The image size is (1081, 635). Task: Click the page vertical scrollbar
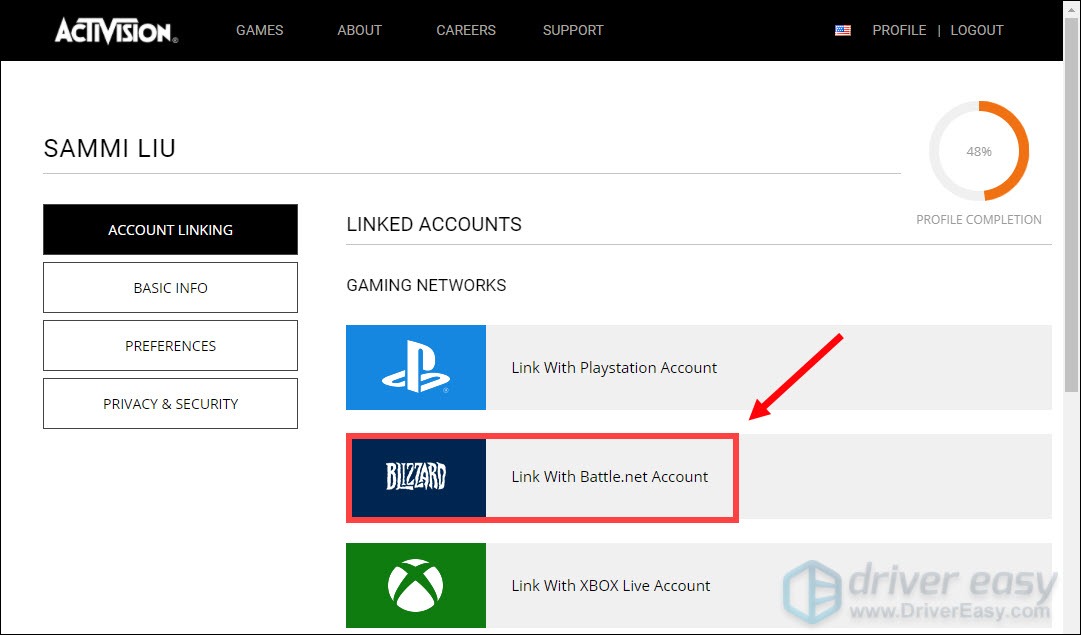pos(1071,207)
